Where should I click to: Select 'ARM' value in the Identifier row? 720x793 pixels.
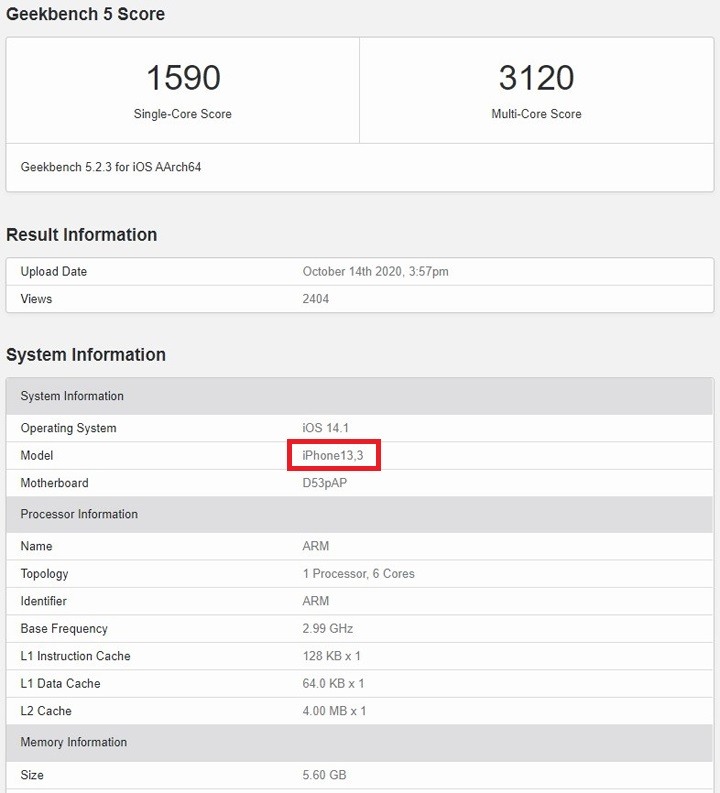coord(316,601)
